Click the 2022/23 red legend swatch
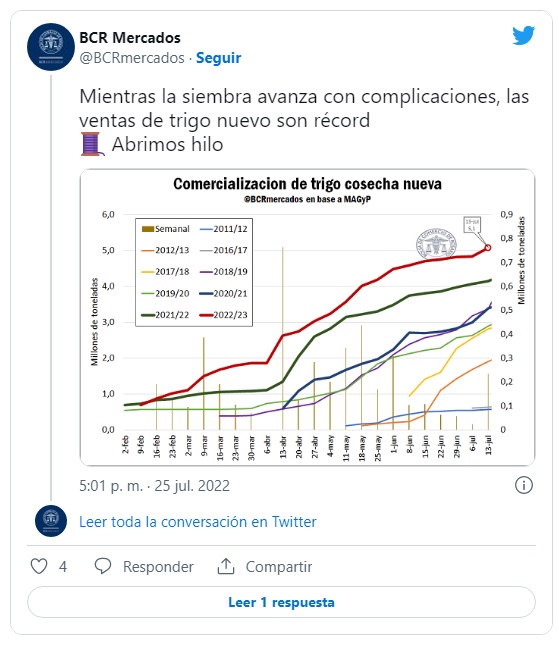The width and height of the screenshot is (559, 645). [206, 315]
